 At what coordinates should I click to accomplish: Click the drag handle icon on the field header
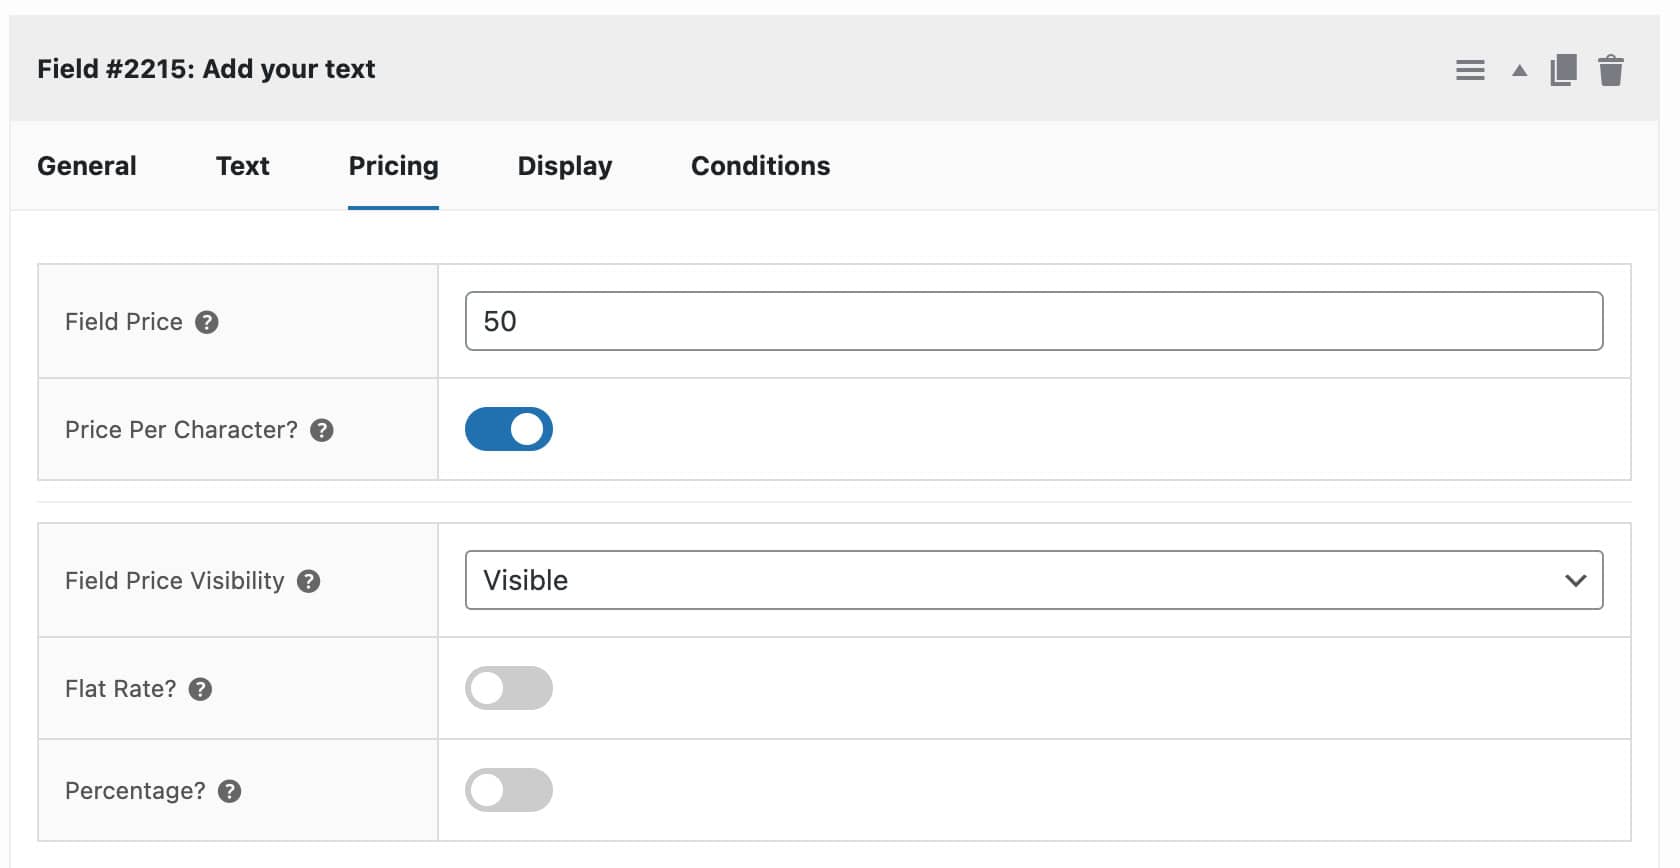(x=1470, y=69)
